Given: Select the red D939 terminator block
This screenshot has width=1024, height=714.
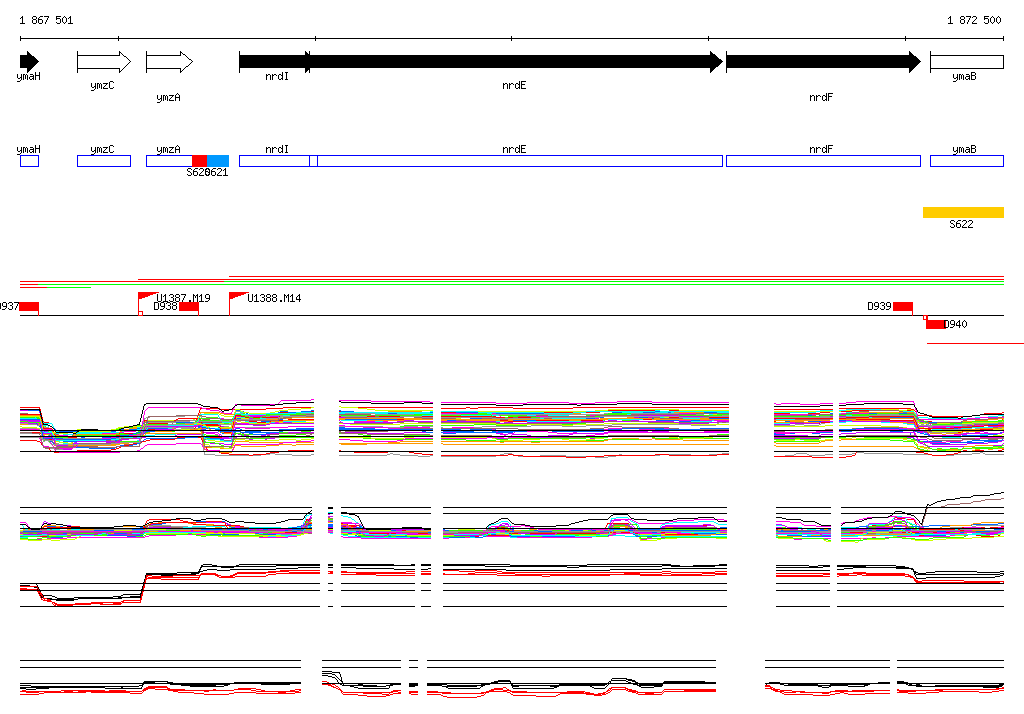Looking at the screenshot, I should click(x=903, y=307).
